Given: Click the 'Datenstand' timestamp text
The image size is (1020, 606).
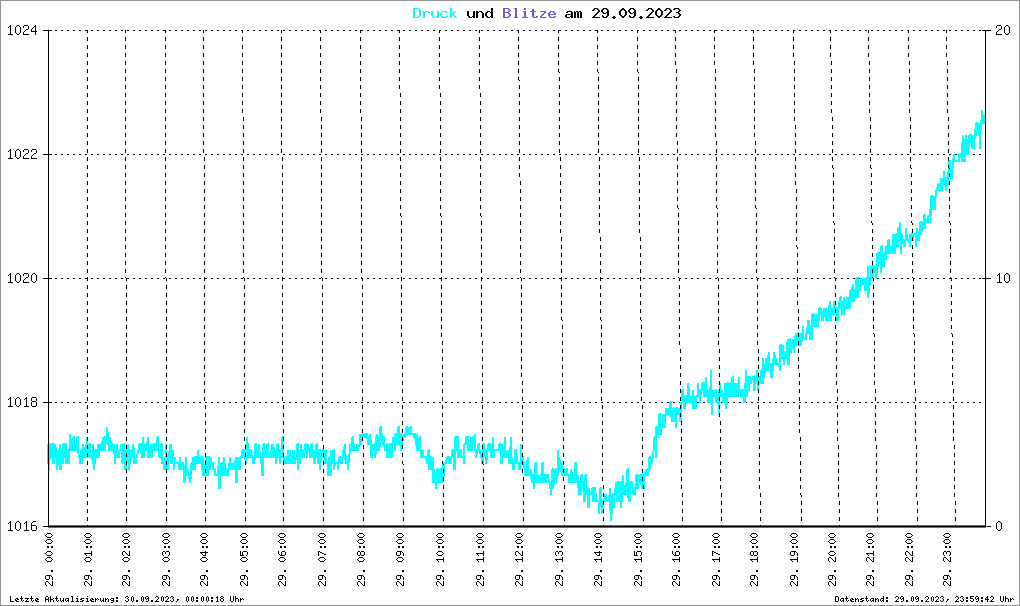Looking at the screenshot, I should pos(924,599).
